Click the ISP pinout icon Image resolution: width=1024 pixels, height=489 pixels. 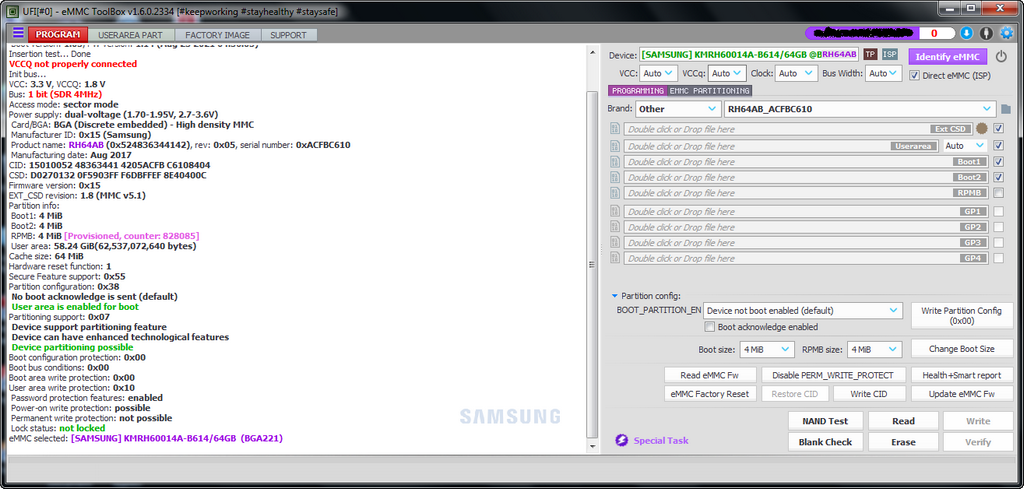(x=889, y=54)
